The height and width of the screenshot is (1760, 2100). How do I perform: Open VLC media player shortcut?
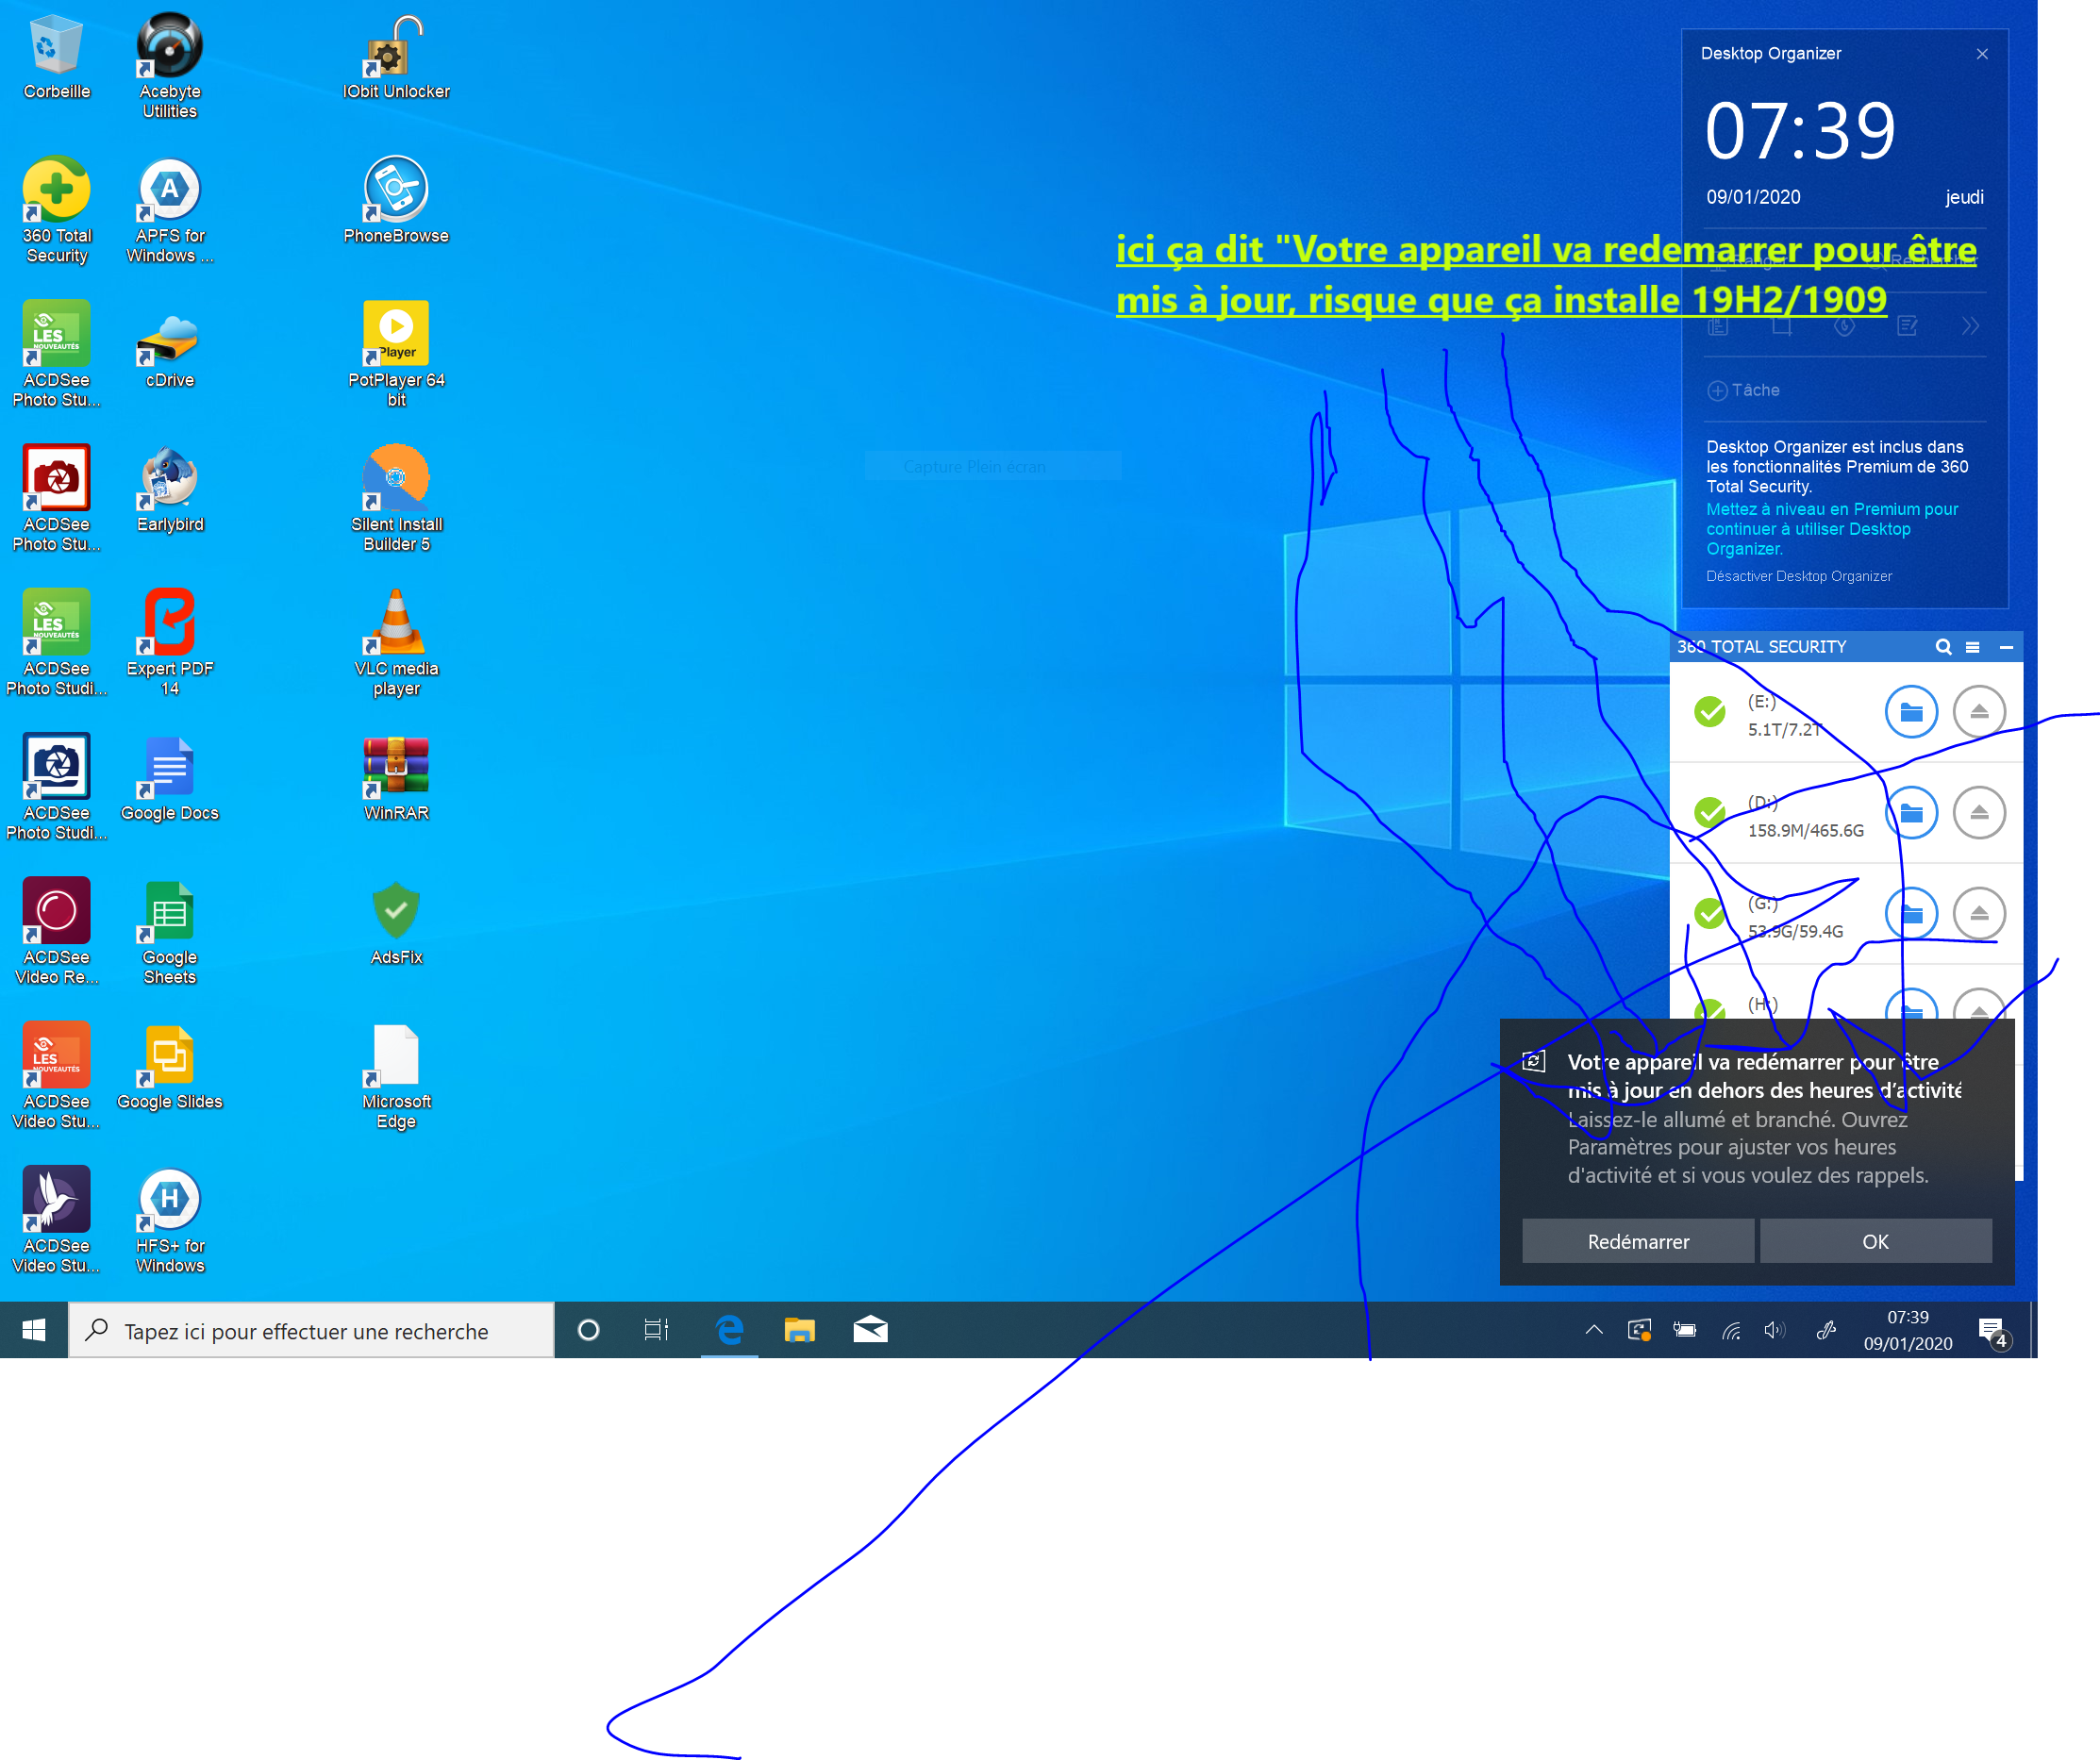point(396,643)
